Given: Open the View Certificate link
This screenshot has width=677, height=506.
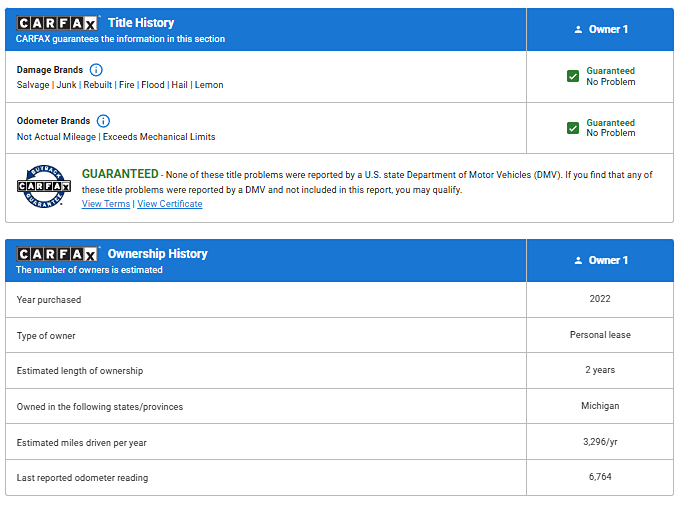Looking at the screenshot, I should pos(169,204).
